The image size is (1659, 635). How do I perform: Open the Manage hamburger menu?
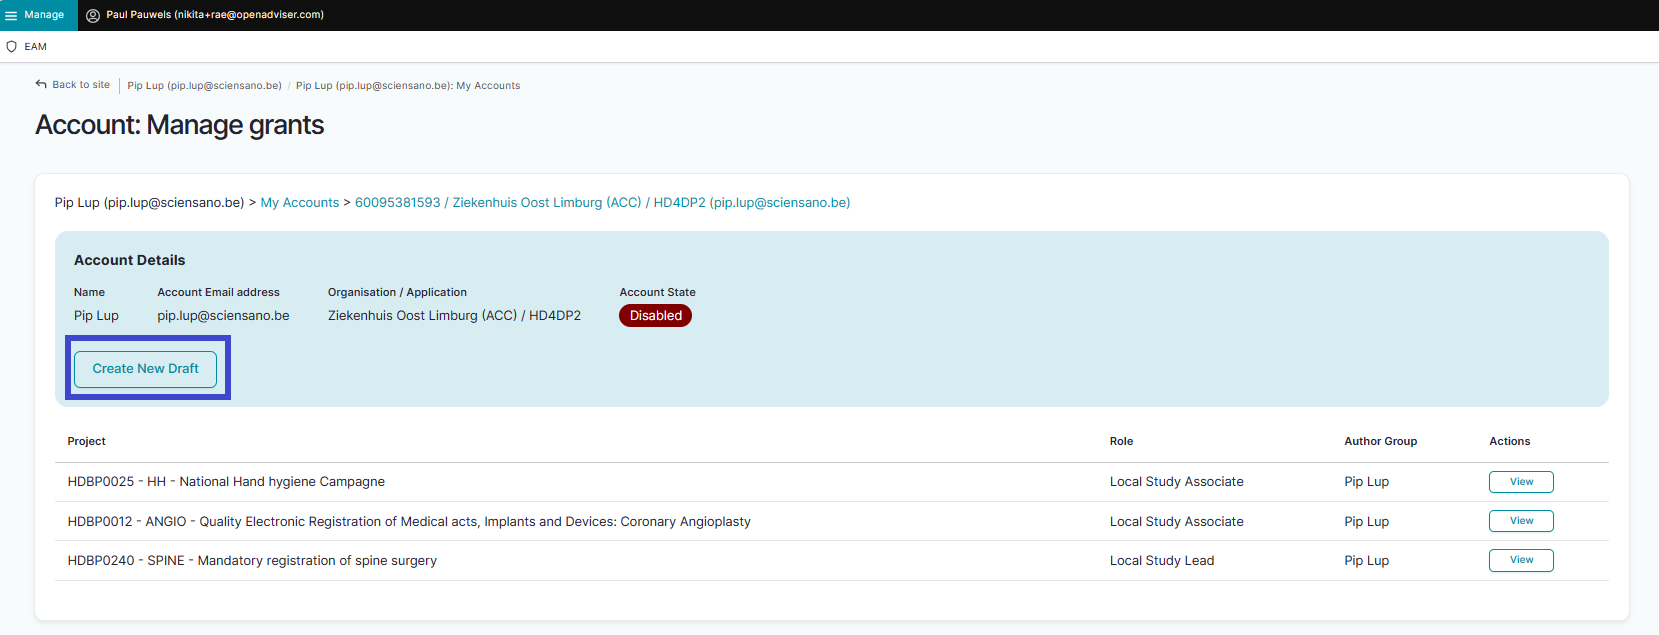tap(12, 15)
